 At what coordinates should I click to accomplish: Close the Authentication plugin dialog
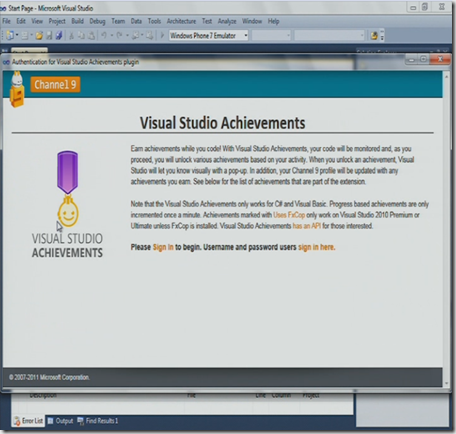tap(440, 59)
